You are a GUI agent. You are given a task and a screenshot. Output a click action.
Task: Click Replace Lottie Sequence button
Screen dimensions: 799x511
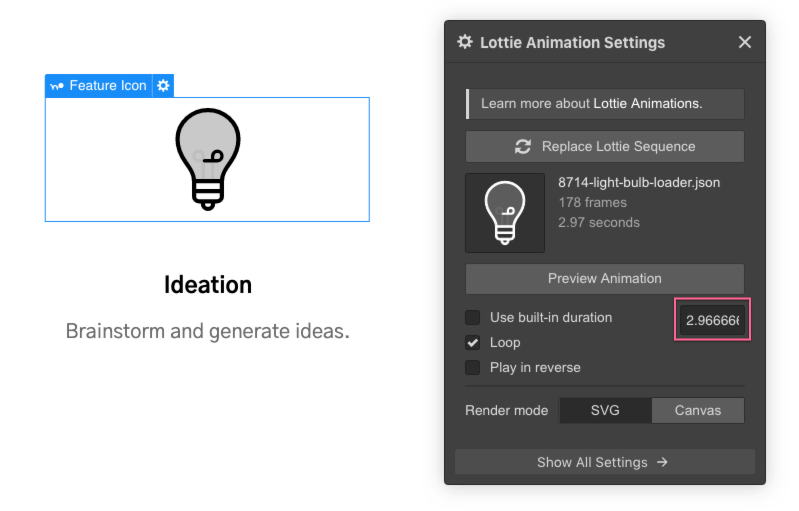point(605,146)
